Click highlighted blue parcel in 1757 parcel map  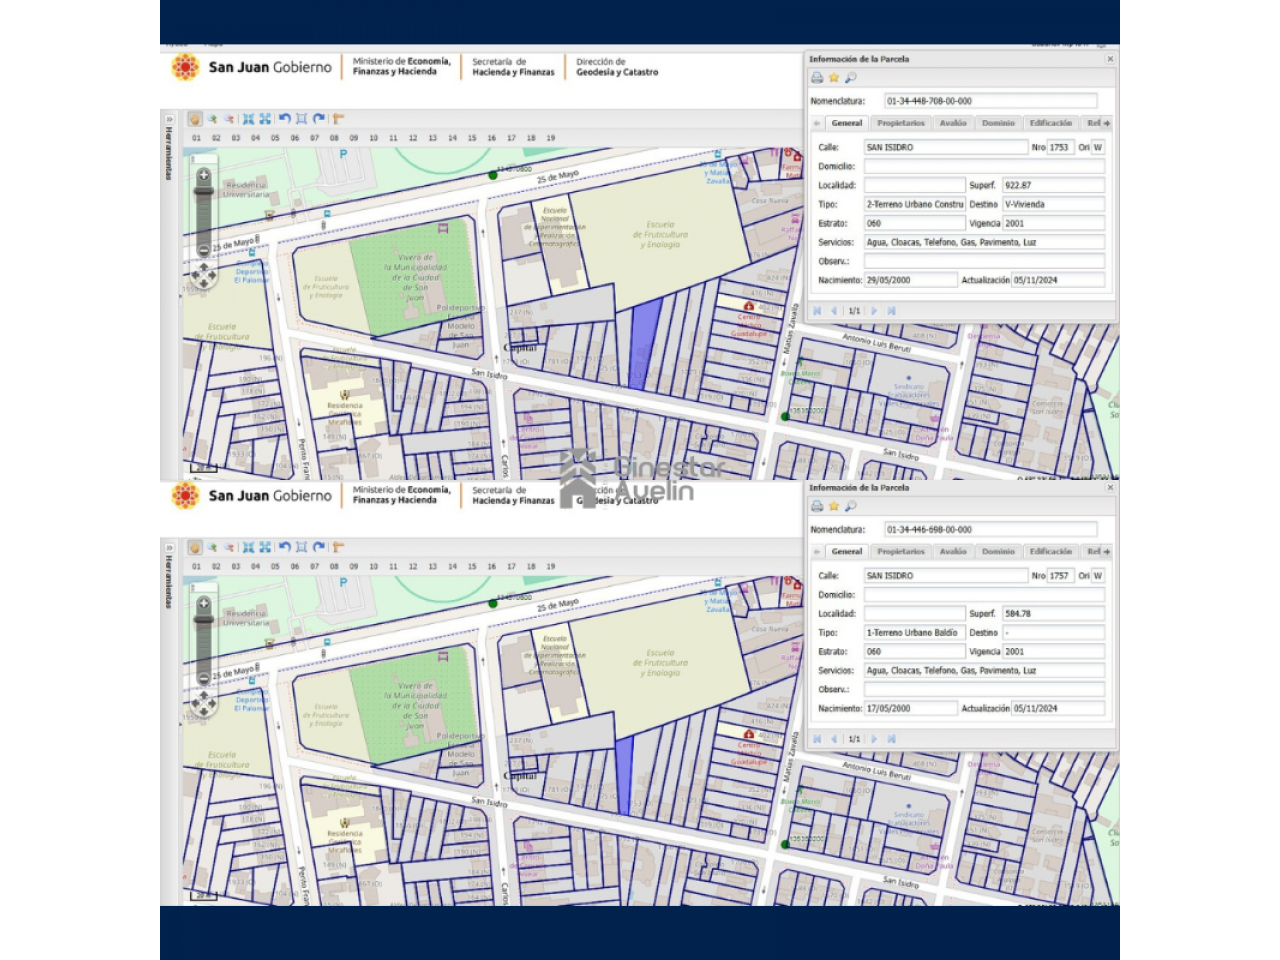(624, 775)
